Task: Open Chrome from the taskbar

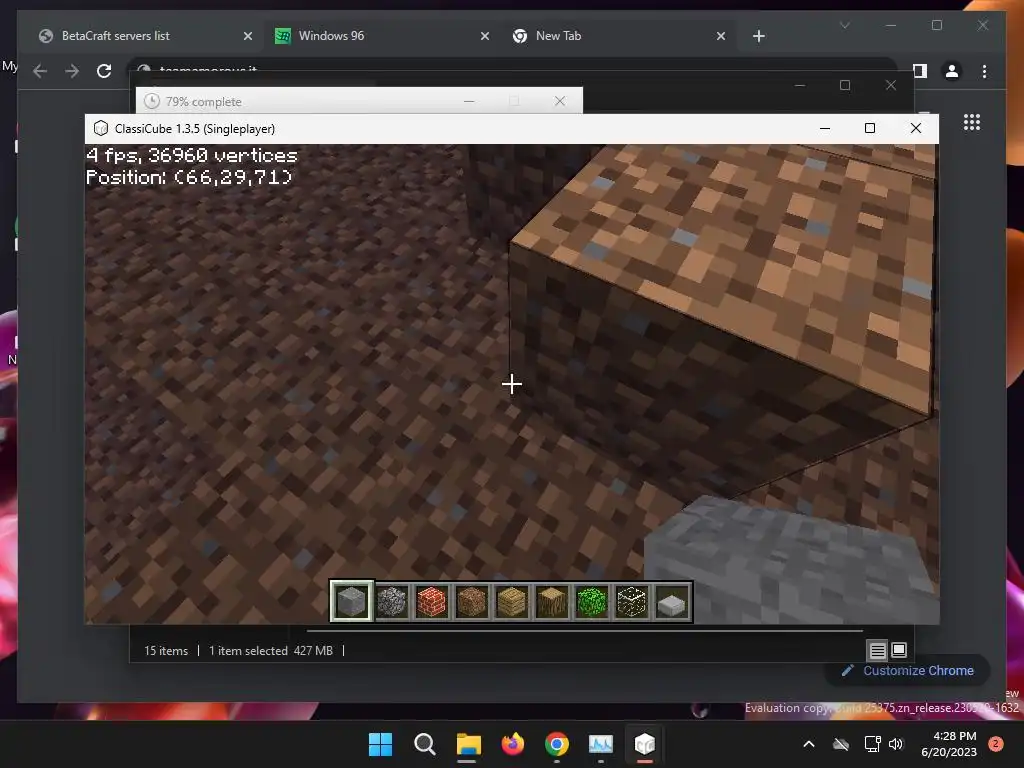Action: pos(556,744)
